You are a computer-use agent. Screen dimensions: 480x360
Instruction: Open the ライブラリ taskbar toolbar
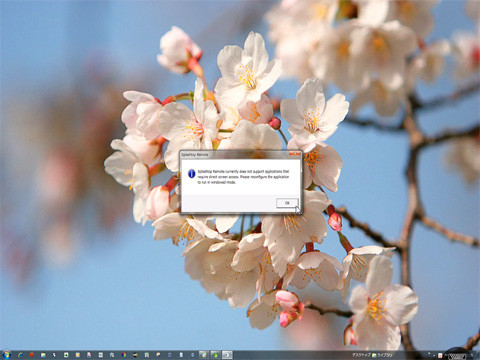pyautogui.click(x=382, y=355)
